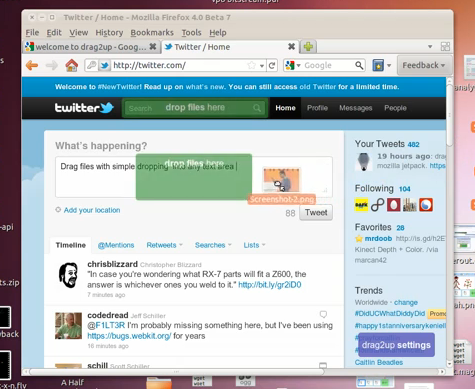Click the grayed forward arrow button
This screenshot has height=389, width=475.
52,65
